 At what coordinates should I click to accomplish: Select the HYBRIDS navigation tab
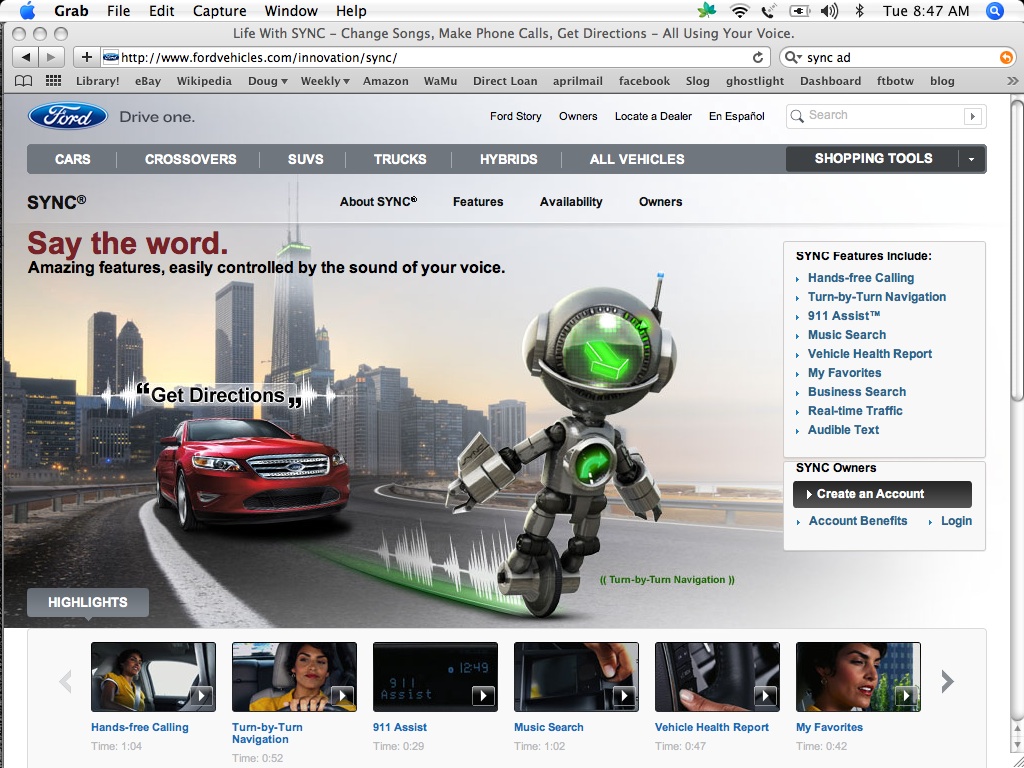(509, 159)
